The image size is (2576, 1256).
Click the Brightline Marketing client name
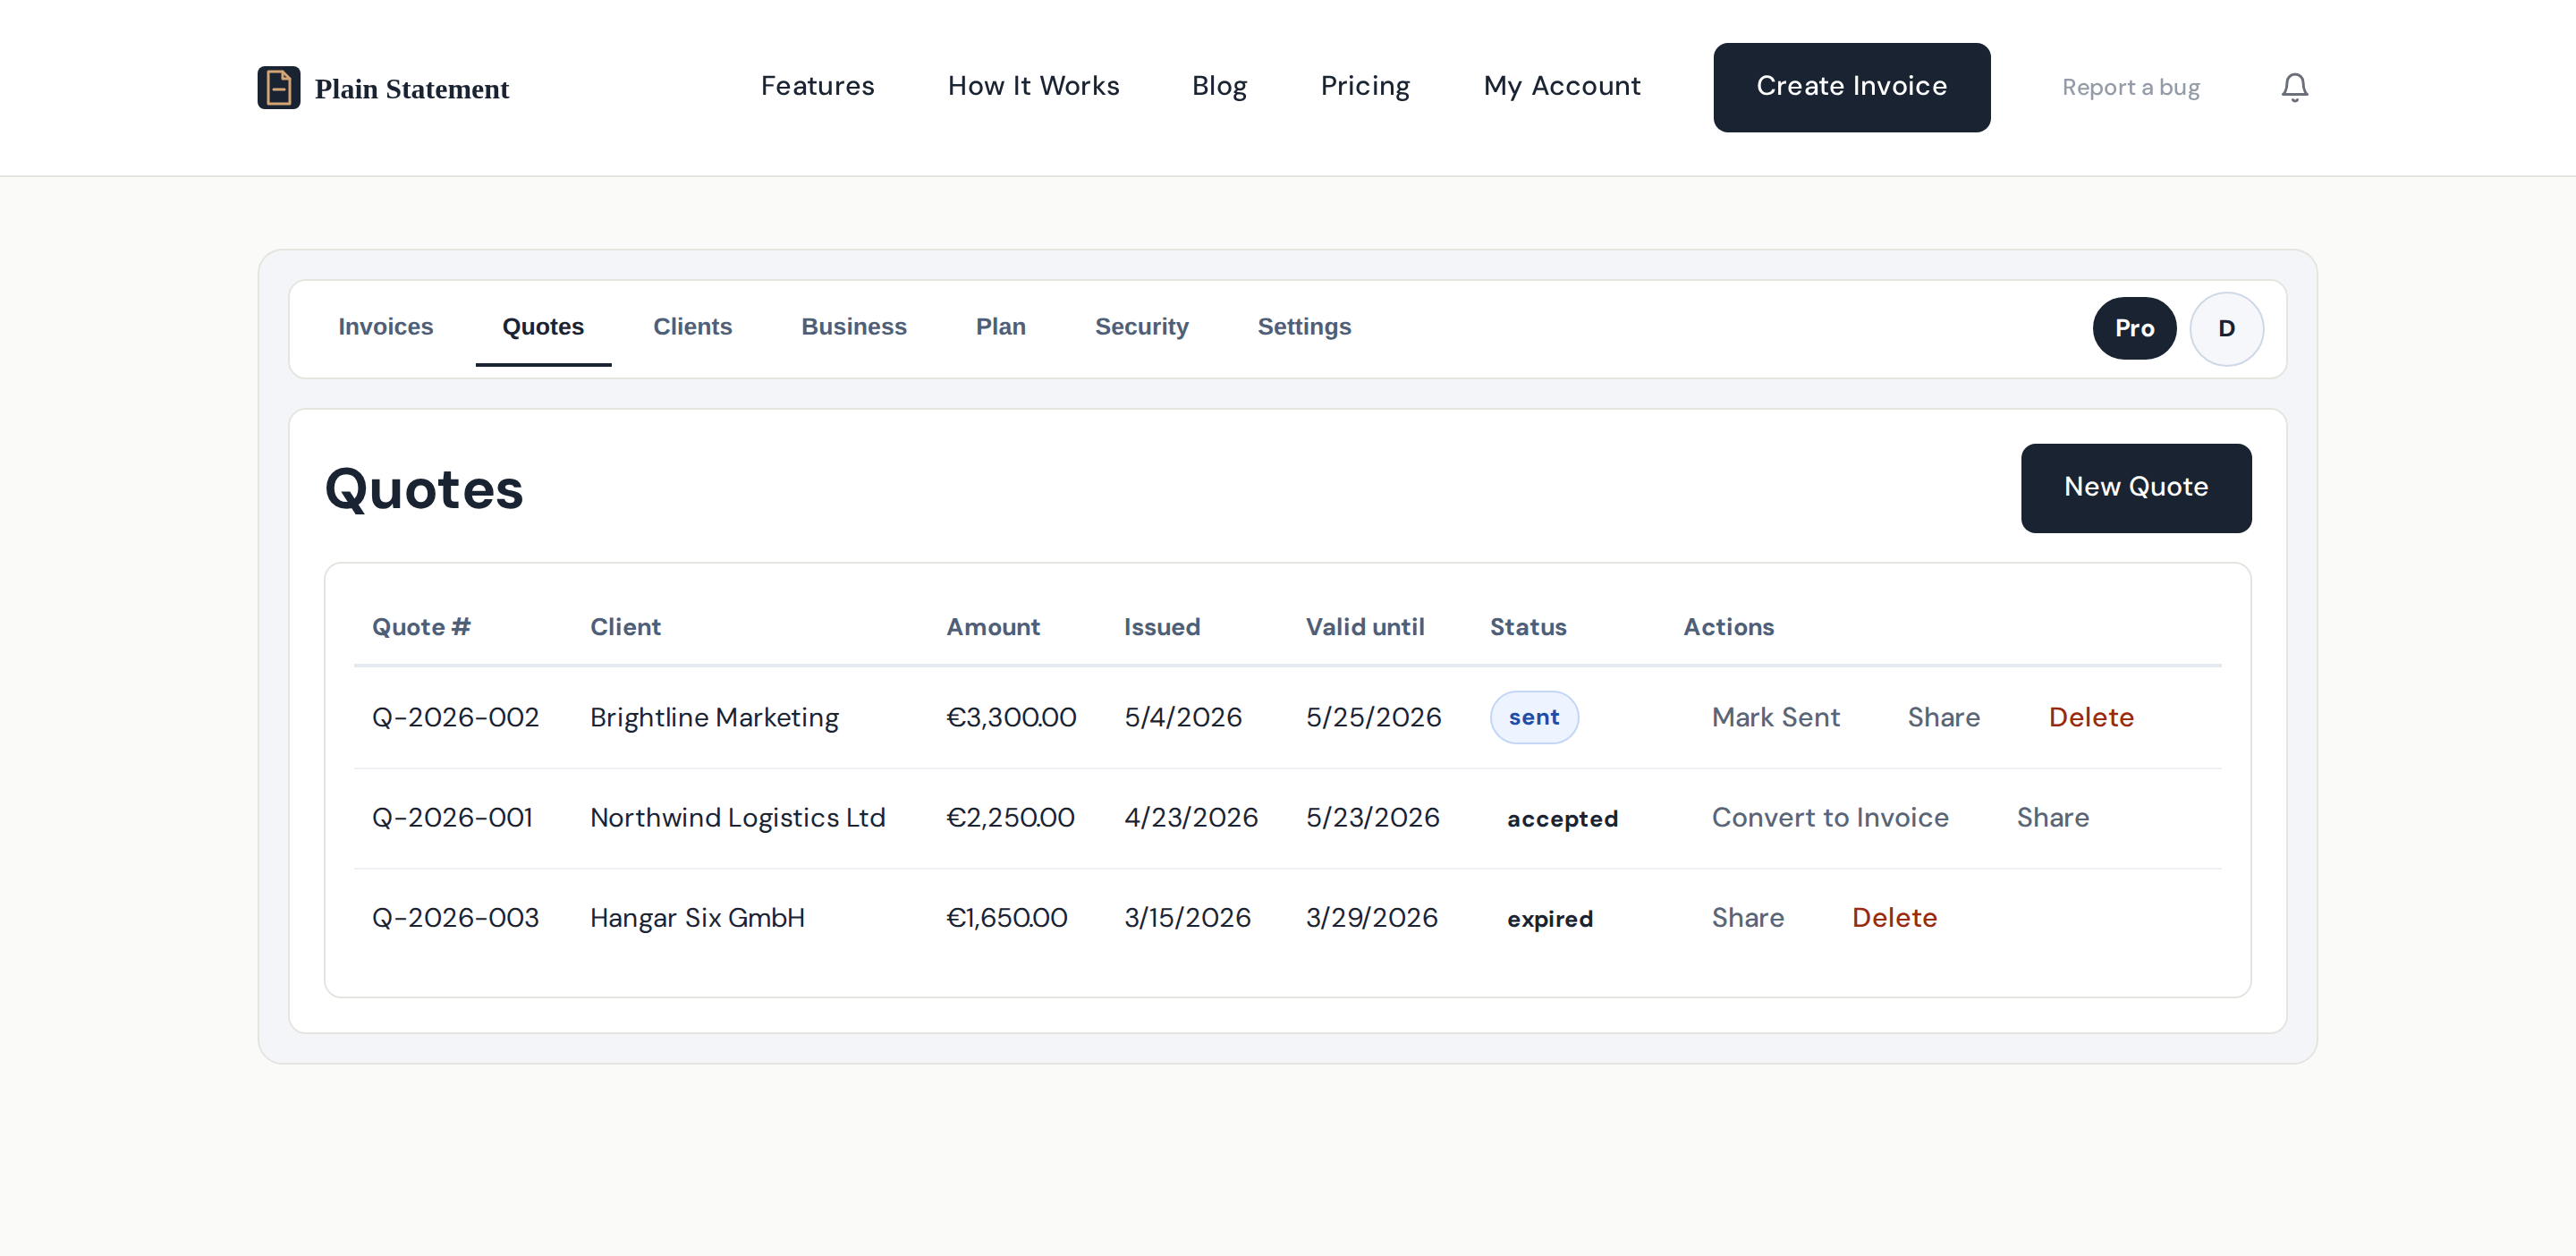pyautogui.click(x=714, y=718)
